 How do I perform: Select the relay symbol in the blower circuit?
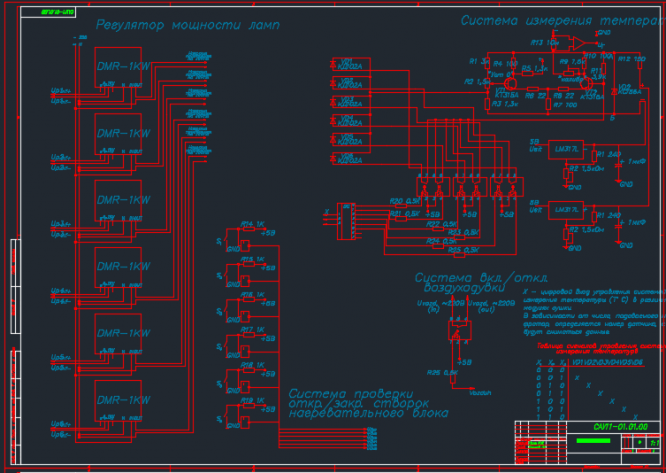460,330
